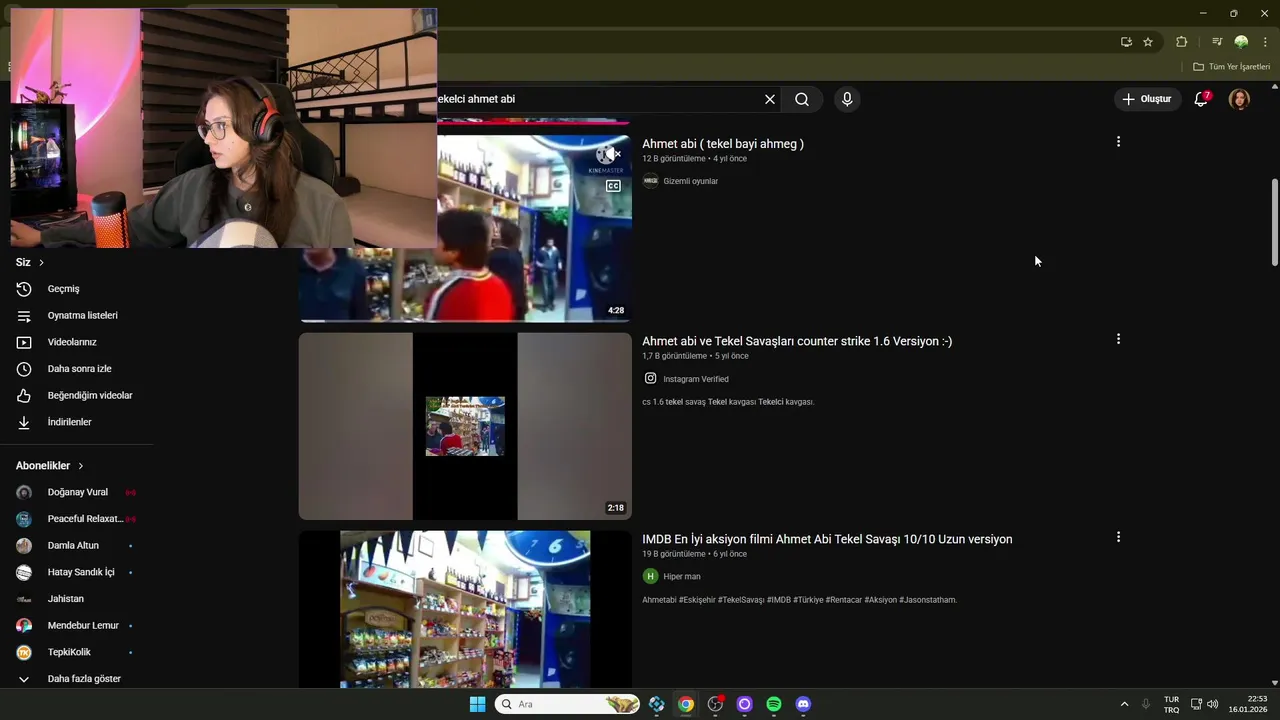Click the taskbar Ara search box
The height and width of the screenshot is (720, 1280).
click(567, 704)
